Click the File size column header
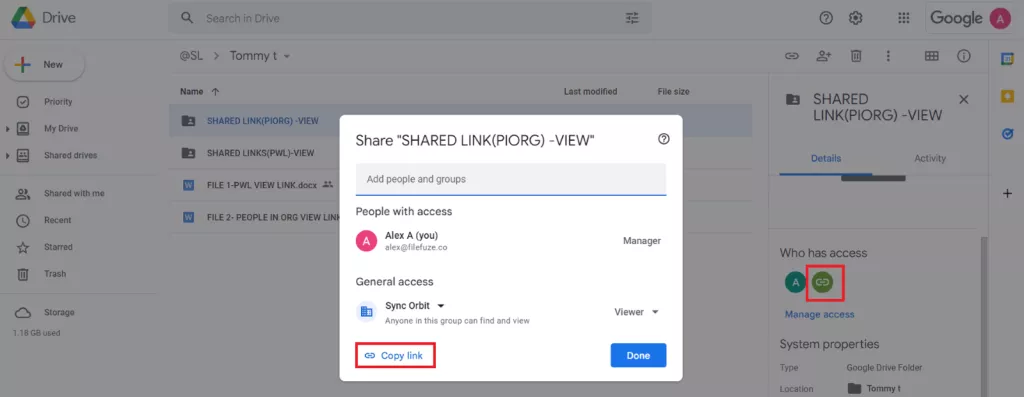 pyautogui.click(x=673, y=91)
